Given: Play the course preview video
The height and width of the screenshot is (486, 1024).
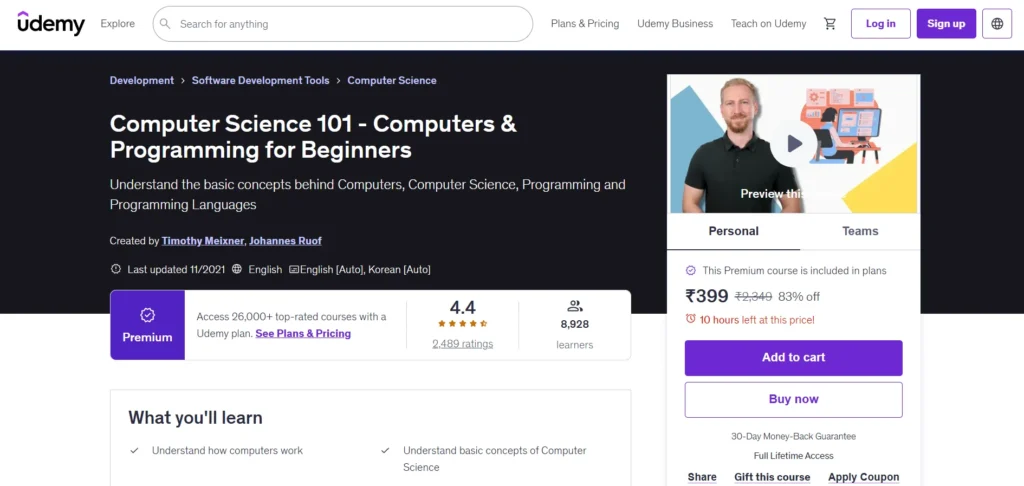Looking at the screenshot, I should coord(794,144).
